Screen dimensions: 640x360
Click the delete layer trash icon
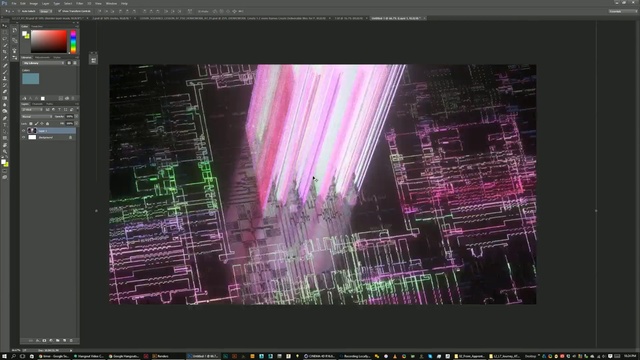tap(71, 340)
